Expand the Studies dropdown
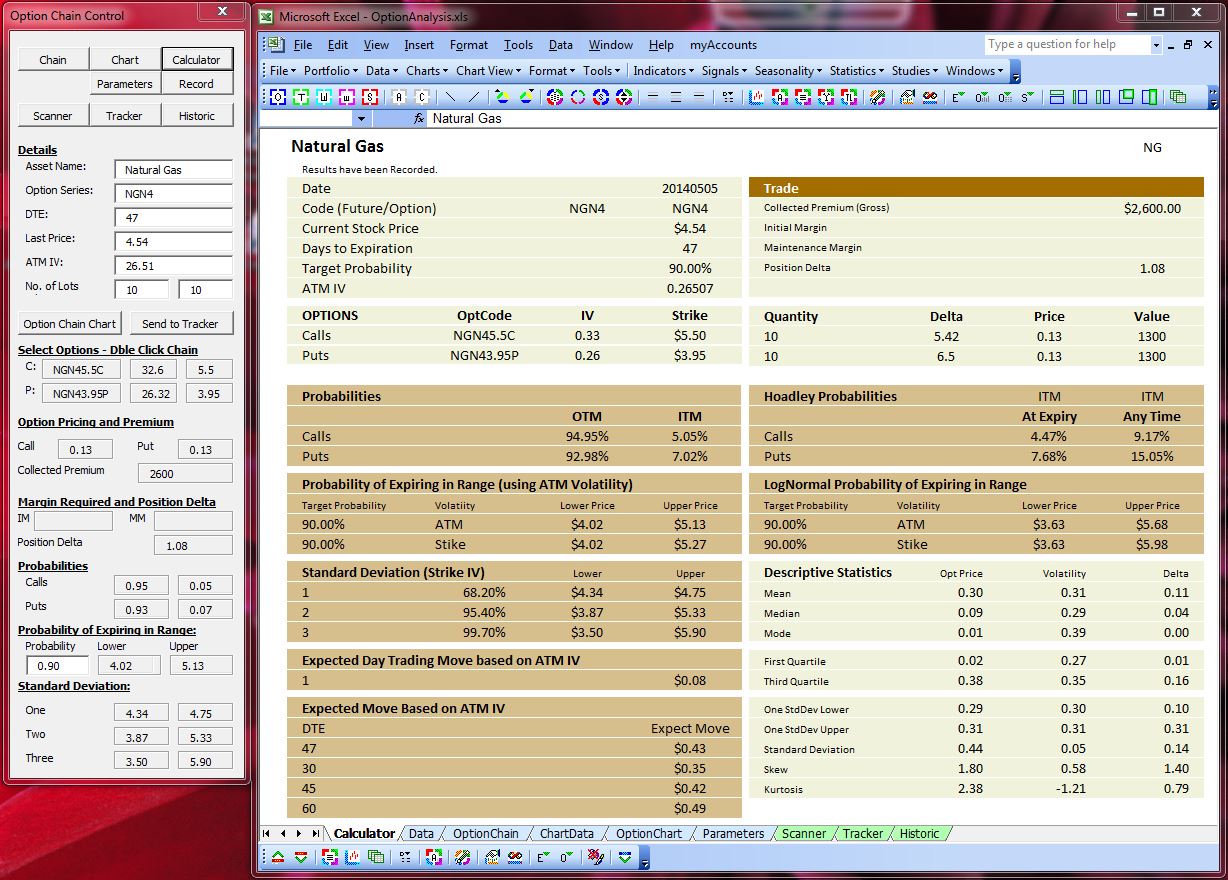 coord(915,71)
